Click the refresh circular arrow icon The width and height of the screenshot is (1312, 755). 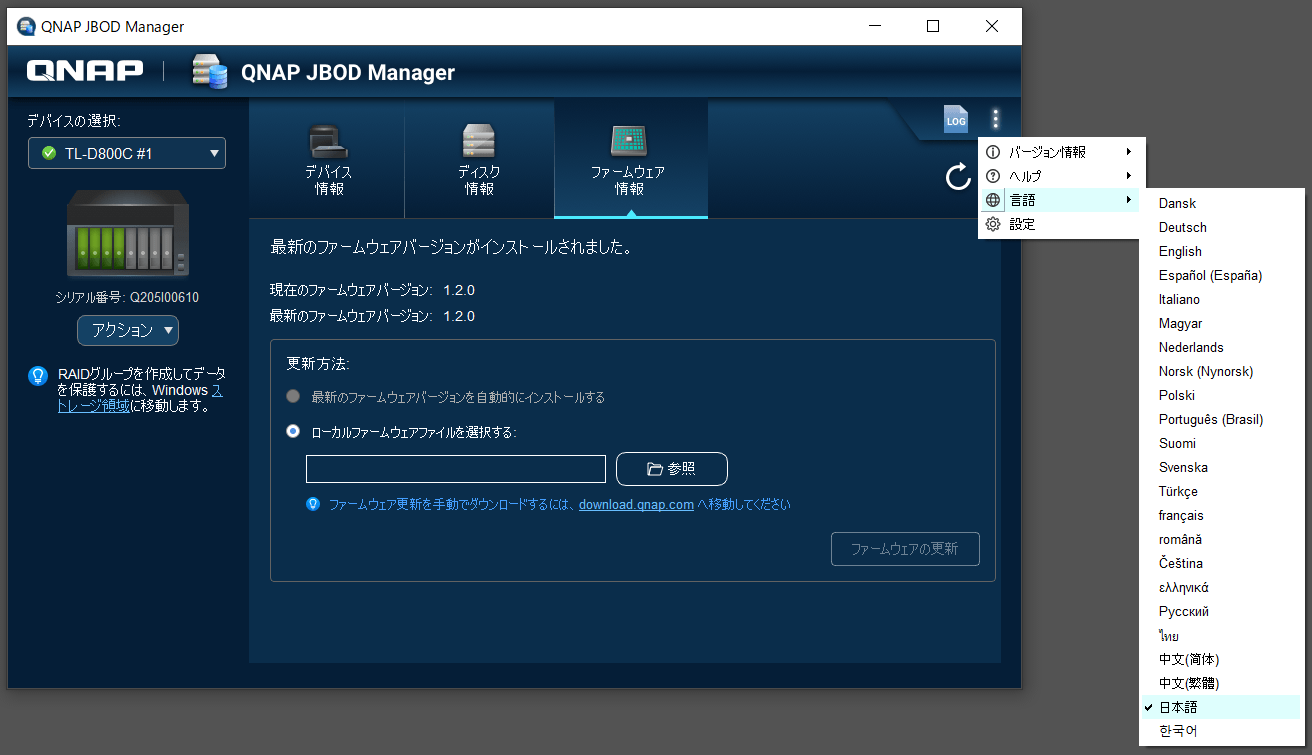[x=958, y=177]
